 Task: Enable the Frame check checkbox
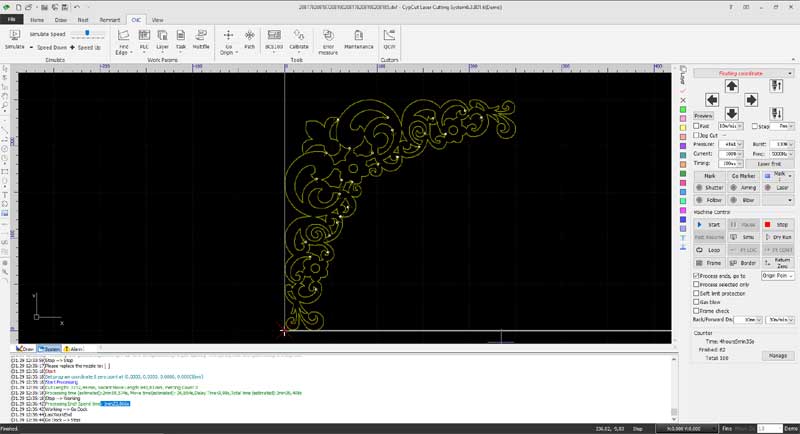coord(697,310)
